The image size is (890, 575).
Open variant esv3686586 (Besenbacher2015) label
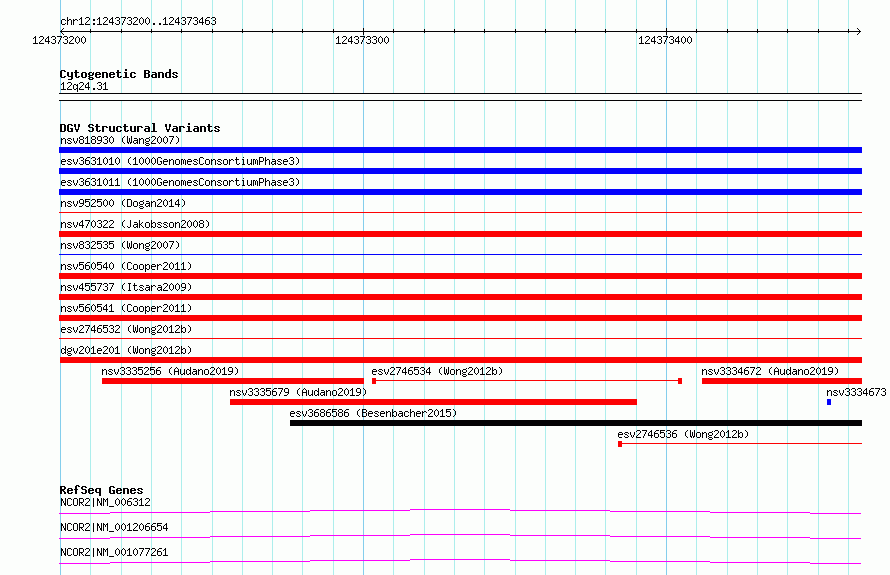[373, 413]
